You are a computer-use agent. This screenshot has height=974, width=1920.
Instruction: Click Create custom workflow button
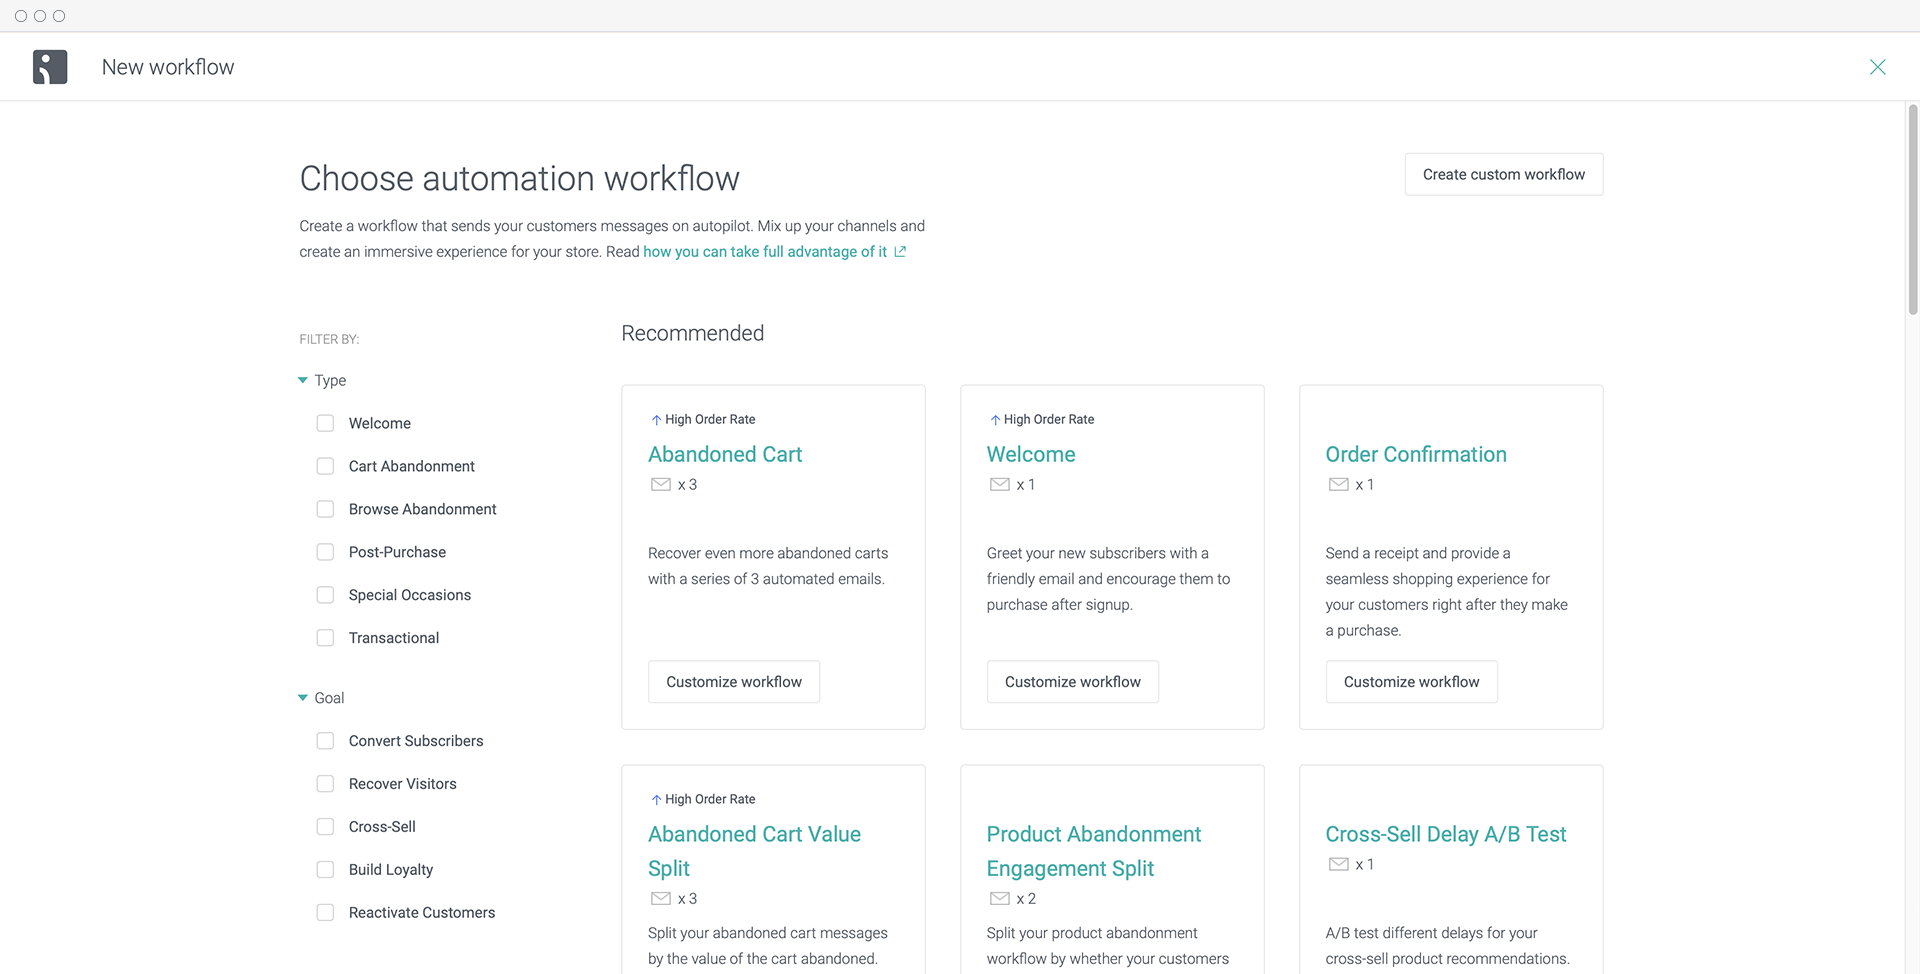(1503, 174)
